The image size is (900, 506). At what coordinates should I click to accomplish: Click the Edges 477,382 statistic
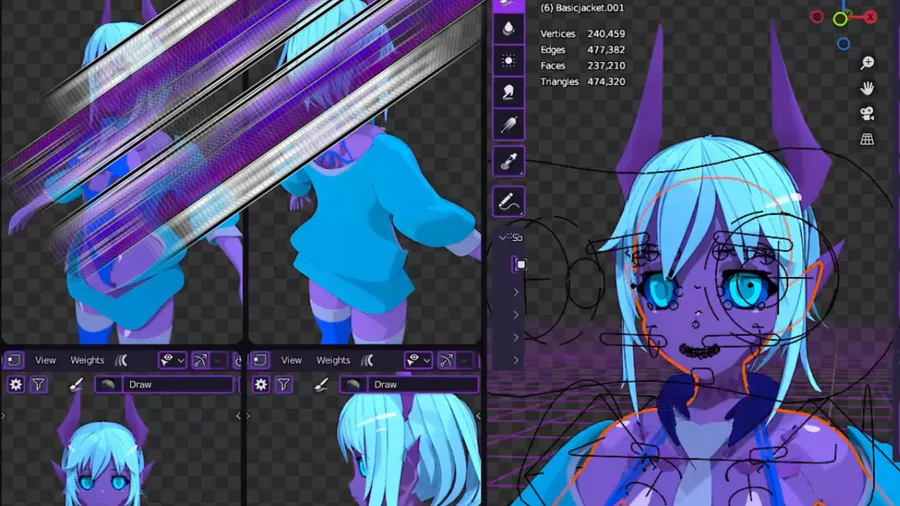583,50
